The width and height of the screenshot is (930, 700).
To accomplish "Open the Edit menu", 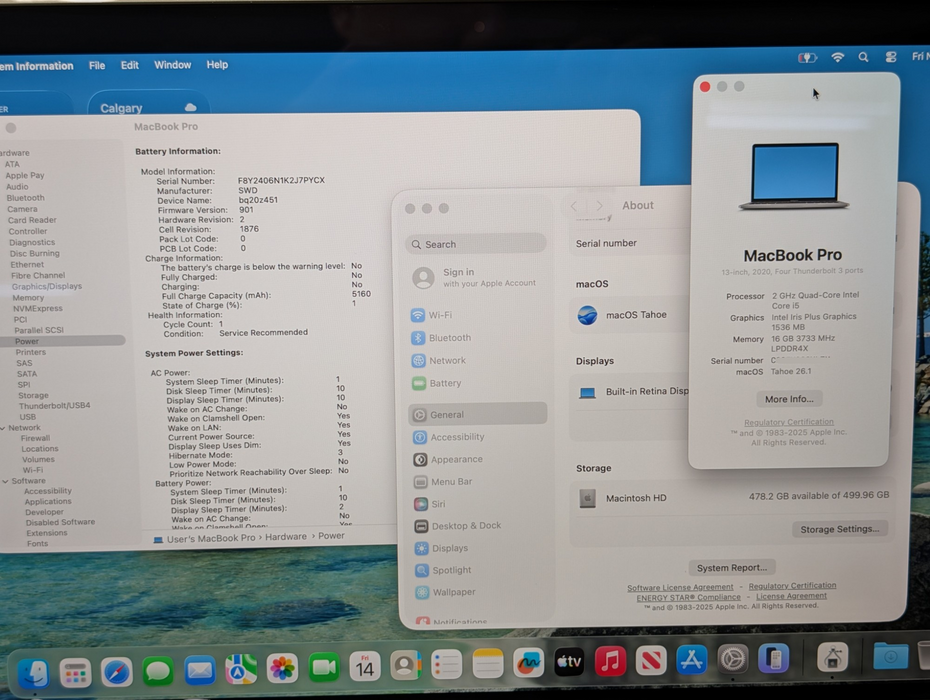I will tap(129, 65).
